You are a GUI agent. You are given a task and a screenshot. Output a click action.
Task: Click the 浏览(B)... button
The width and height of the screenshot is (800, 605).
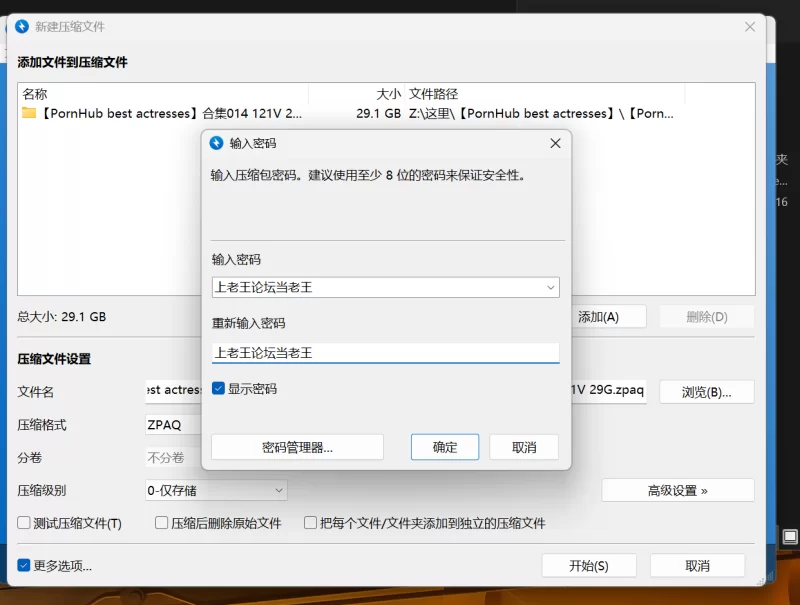(707, 392)
